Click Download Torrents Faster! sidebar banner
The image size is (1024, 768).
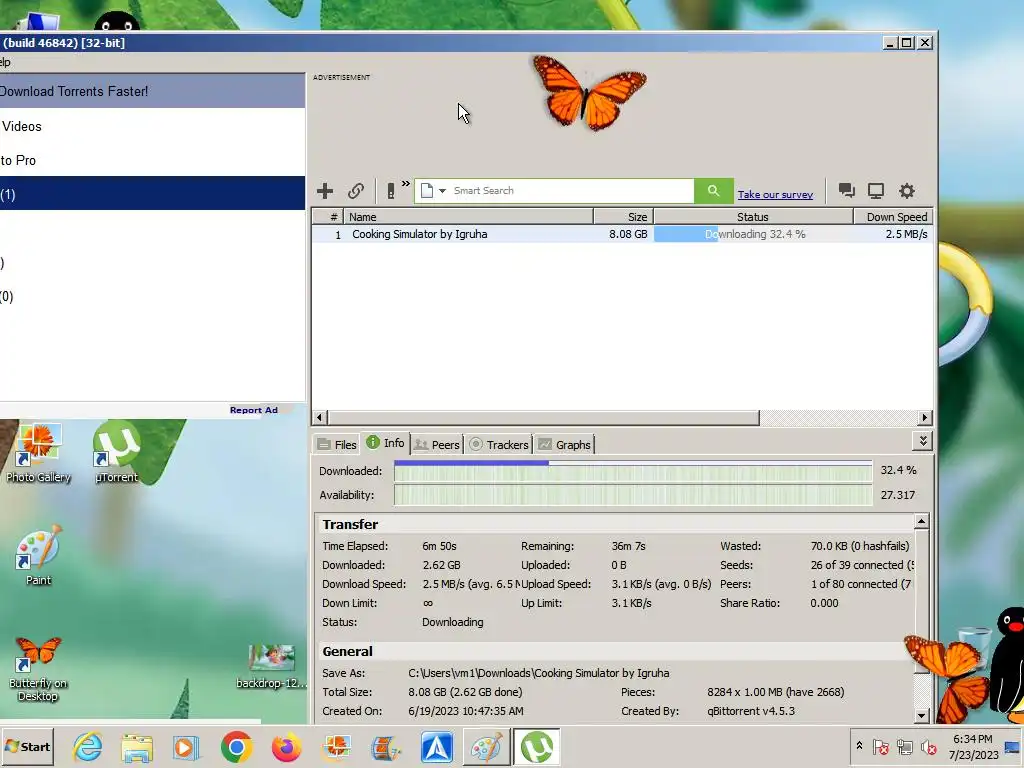click(152, 91)
